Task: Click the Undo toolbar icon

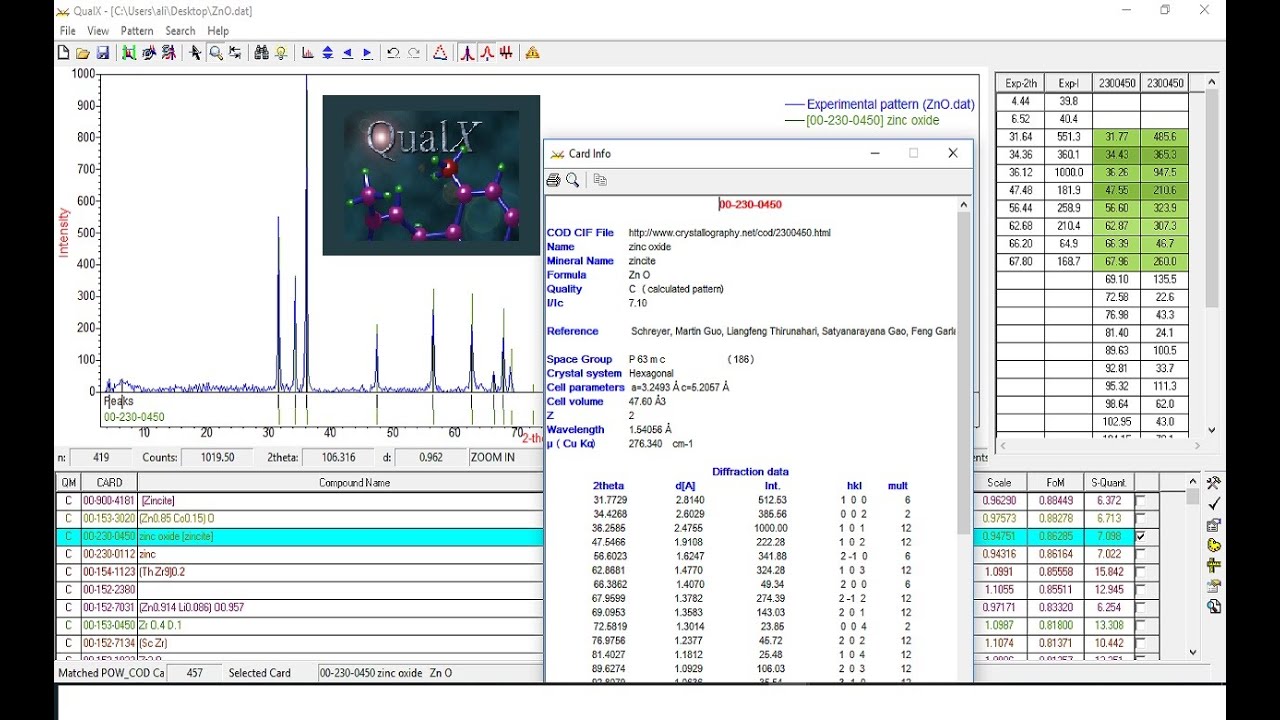Action: pos(393,53)
